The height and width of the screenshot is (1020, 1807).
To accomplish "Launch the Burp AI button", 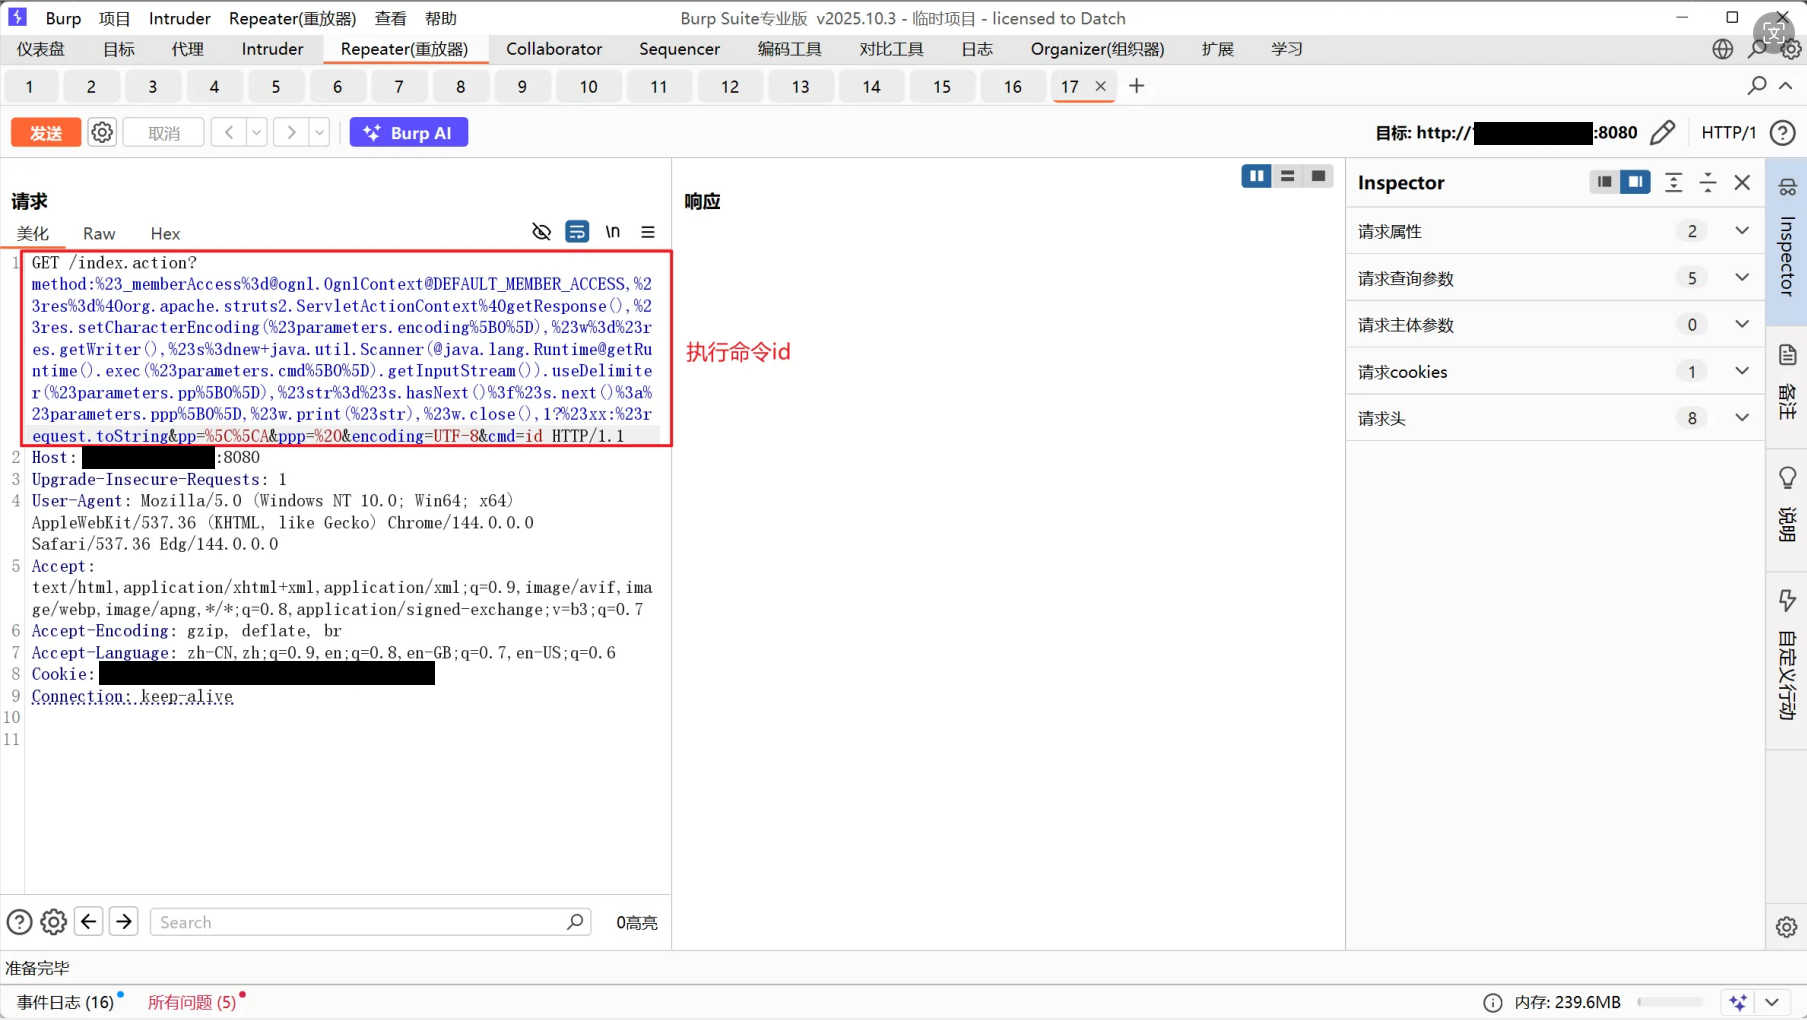I will click(x=408, y=133).
